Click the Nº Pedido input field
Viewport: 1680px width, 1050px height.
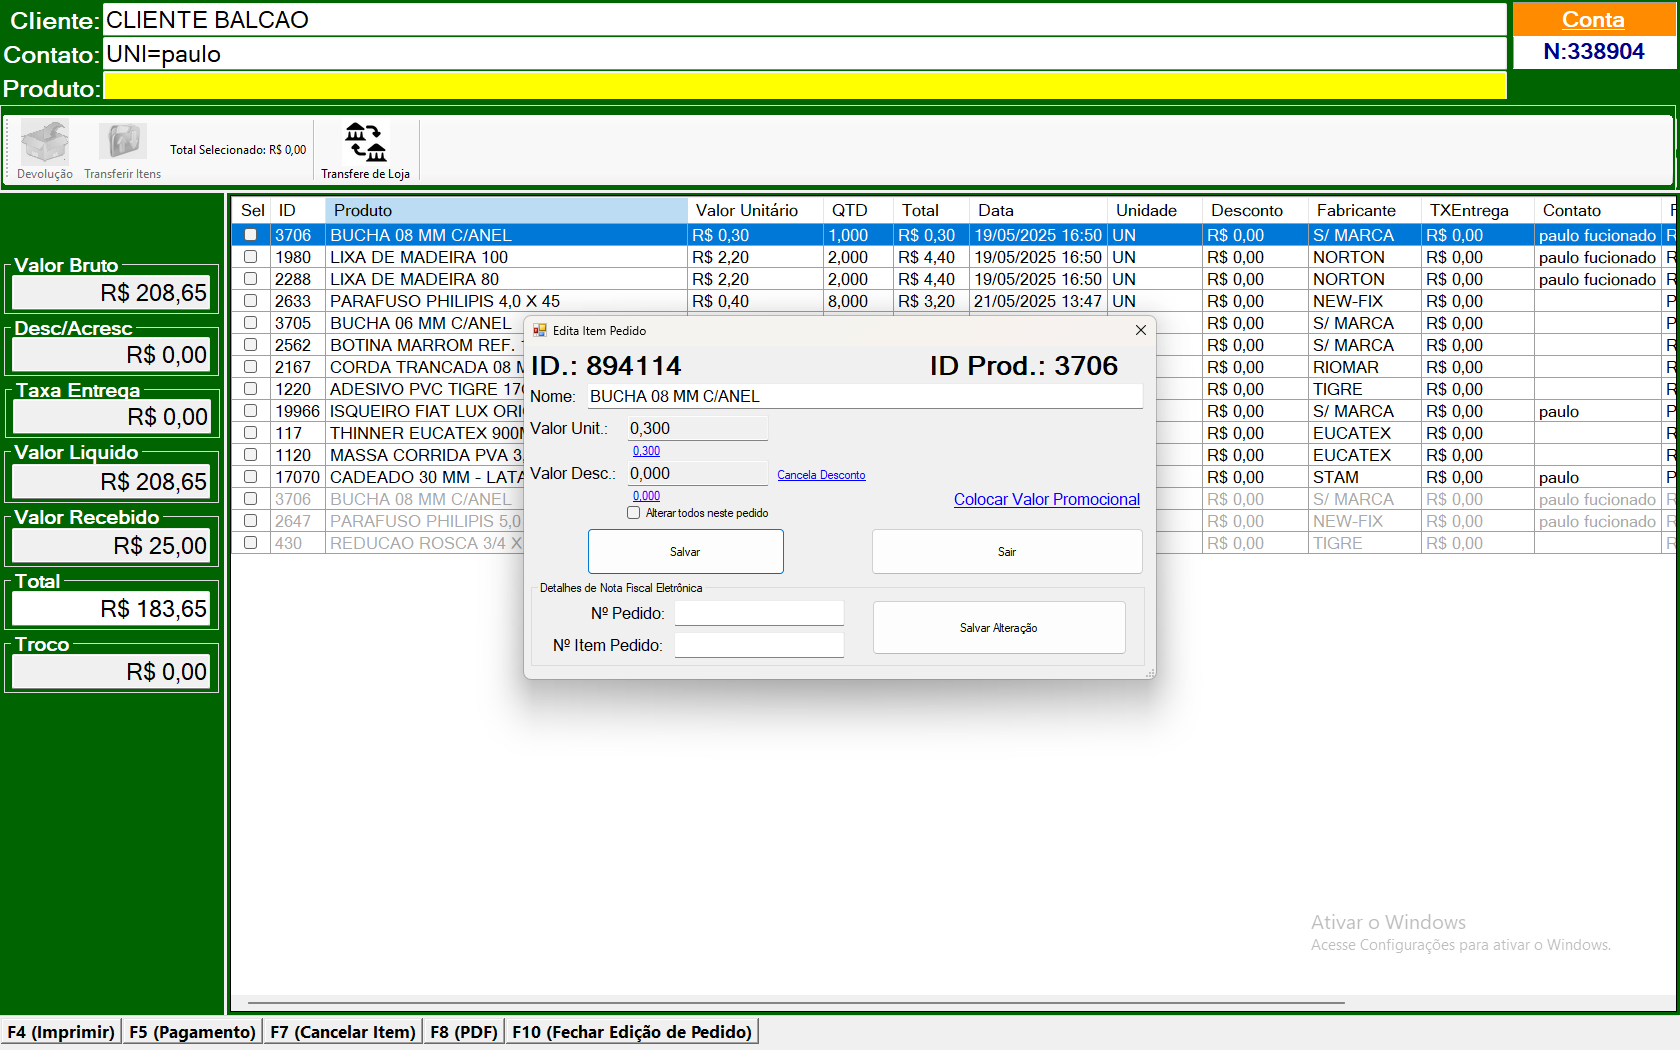click(759, 613)
